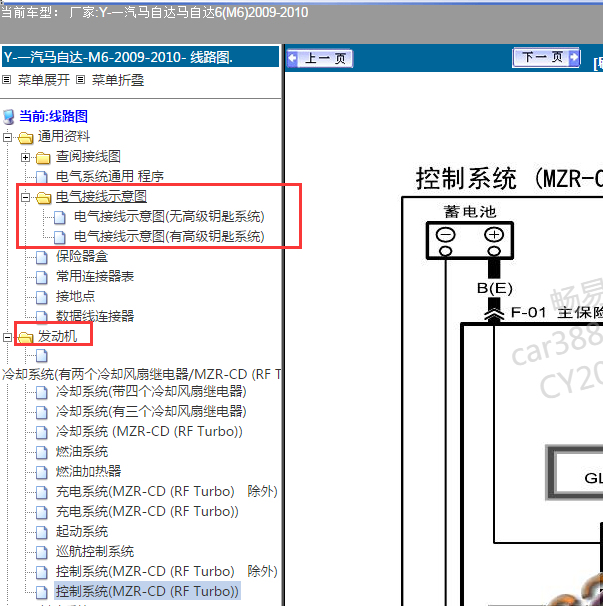Open the 通用资料 folder icon
Screen dimensions: 603x606
[26, 137]
